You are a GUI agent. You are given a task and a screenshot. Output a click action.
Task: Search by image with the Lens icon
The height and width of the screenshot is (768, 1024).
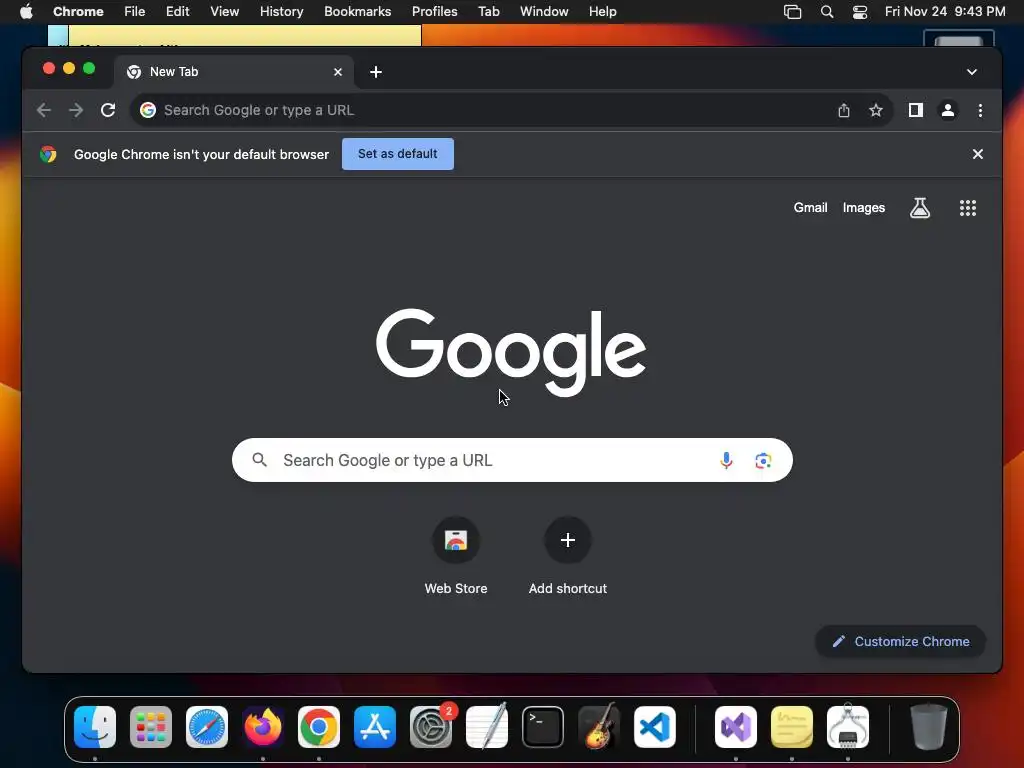click(x=763, y=460)
